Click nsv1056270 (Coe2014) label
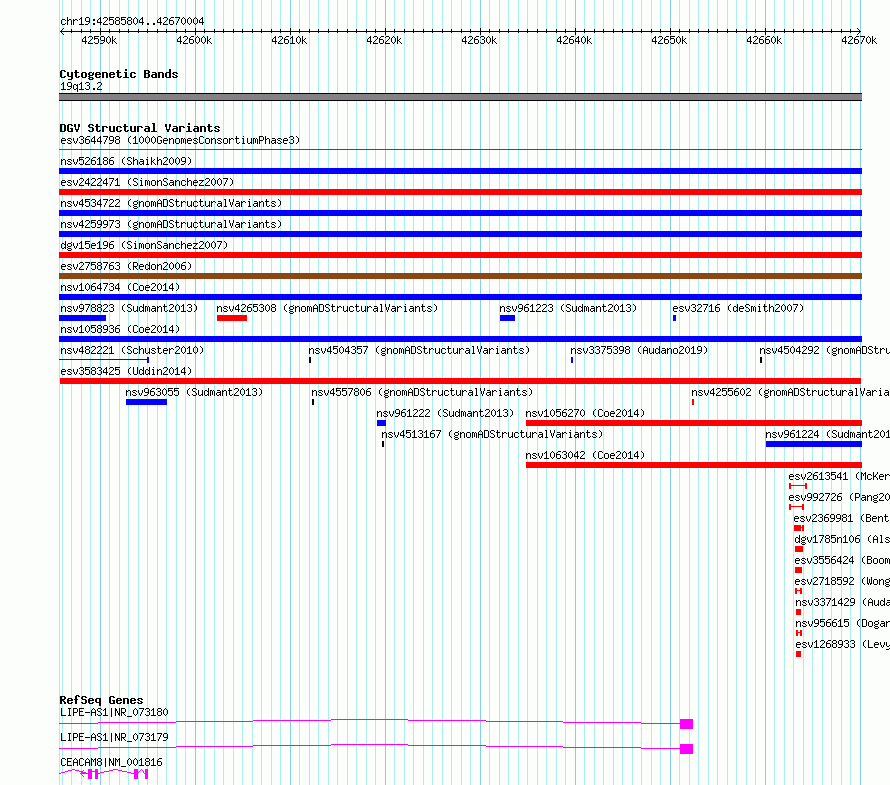890x785 pixels. click(585, 413)
